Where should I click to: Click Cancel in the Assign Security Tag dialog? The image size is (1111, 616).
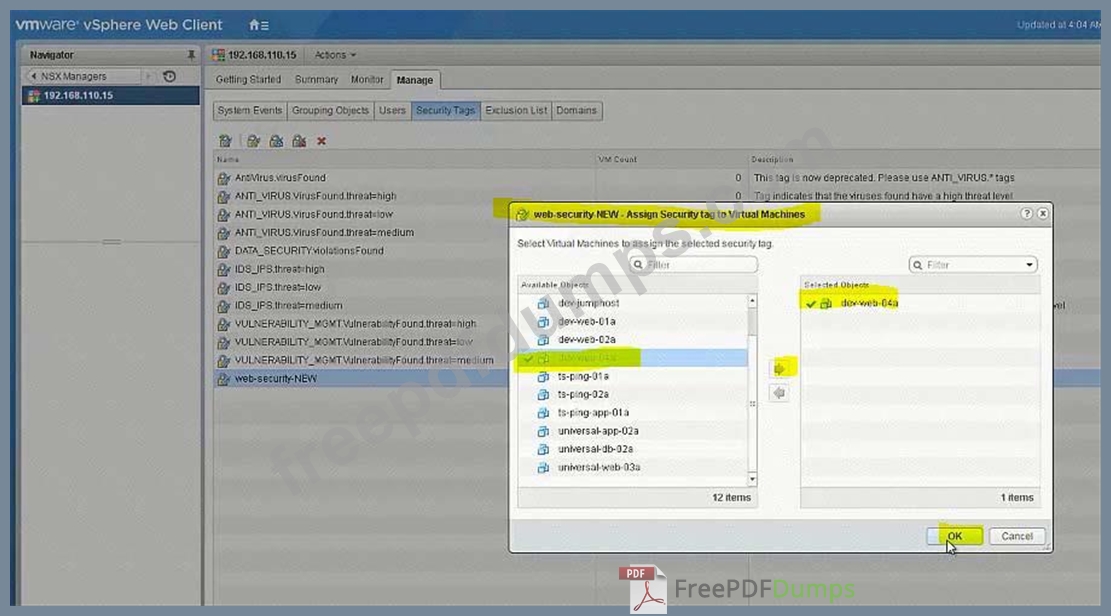pos(1017,536)
